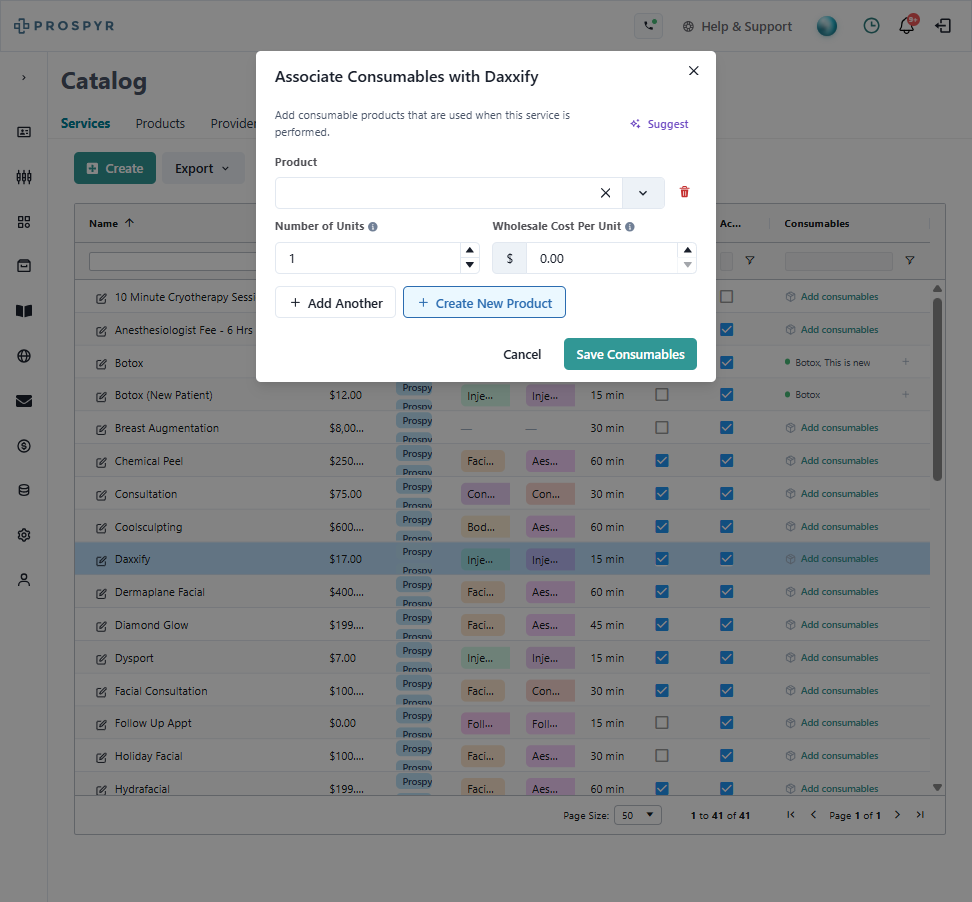Click the phone call icon in header

pos(648,26)
